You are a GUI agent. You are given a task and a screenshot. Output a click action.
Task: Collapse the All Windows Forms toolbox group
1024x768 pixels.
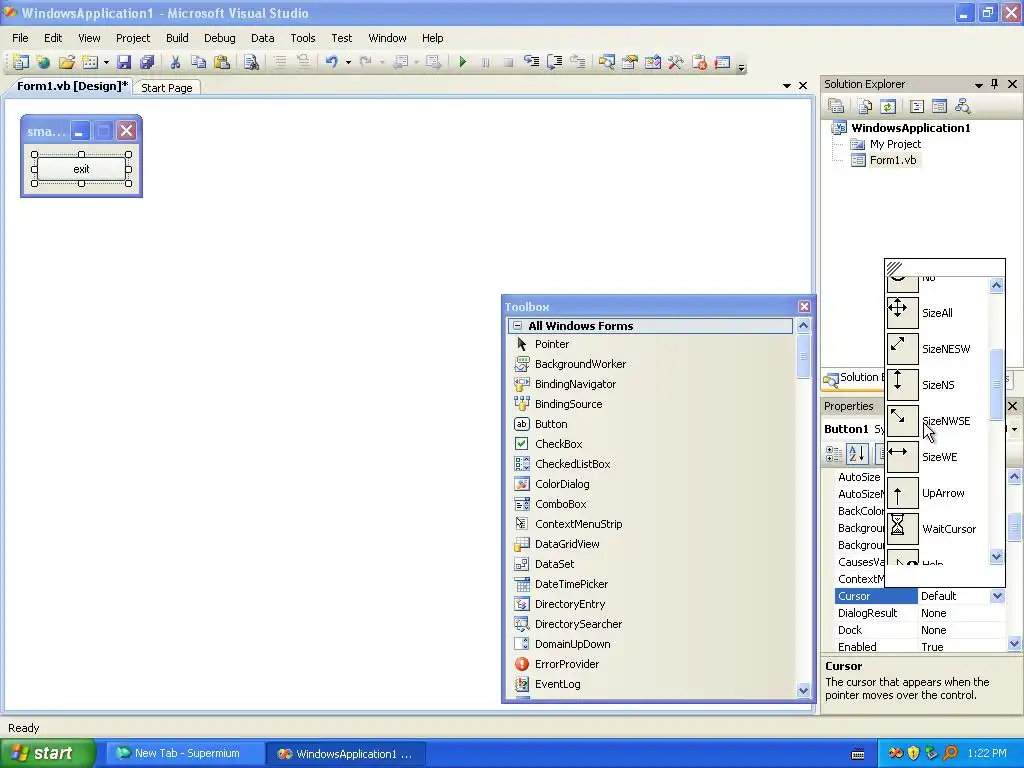coord(518,325)
